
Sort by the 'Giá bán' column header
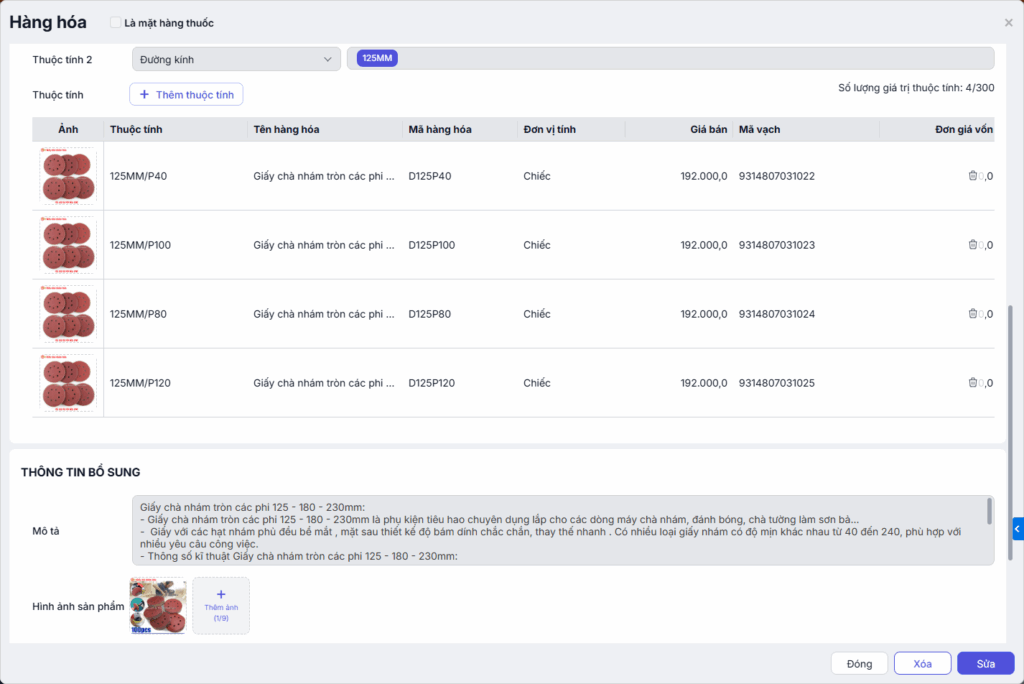tap(708, 130)
